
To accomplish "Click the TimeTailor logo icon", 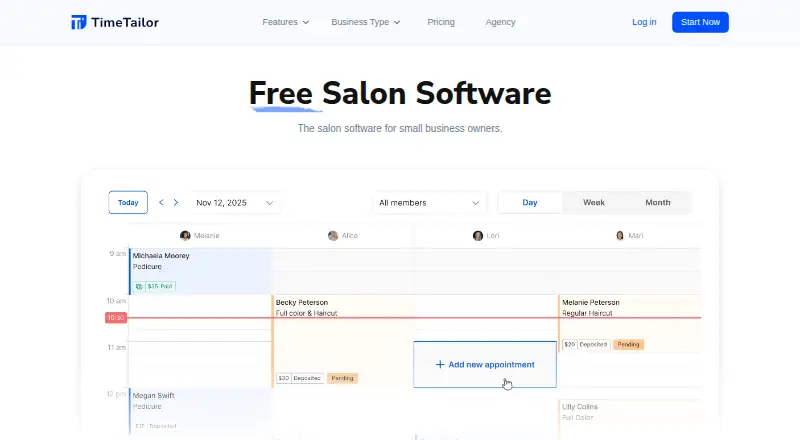I will [x=79, y=22].
